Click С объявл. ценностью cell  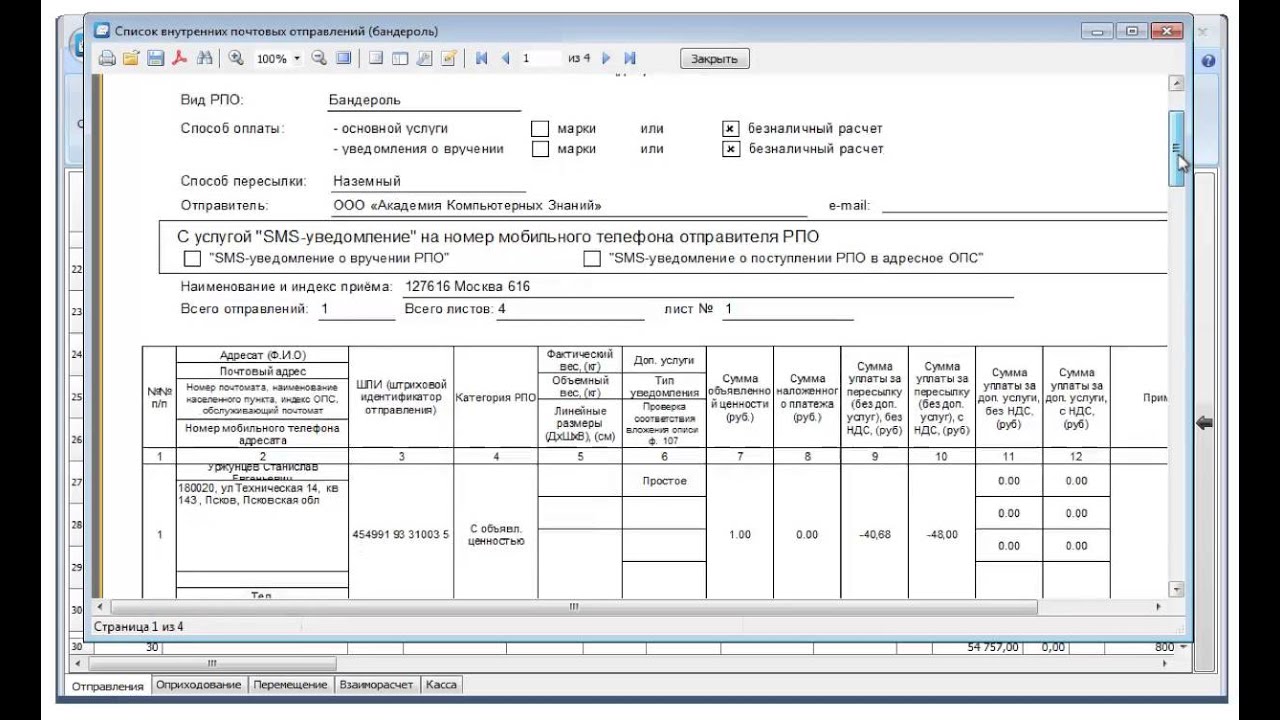click(x=496, y=534)
